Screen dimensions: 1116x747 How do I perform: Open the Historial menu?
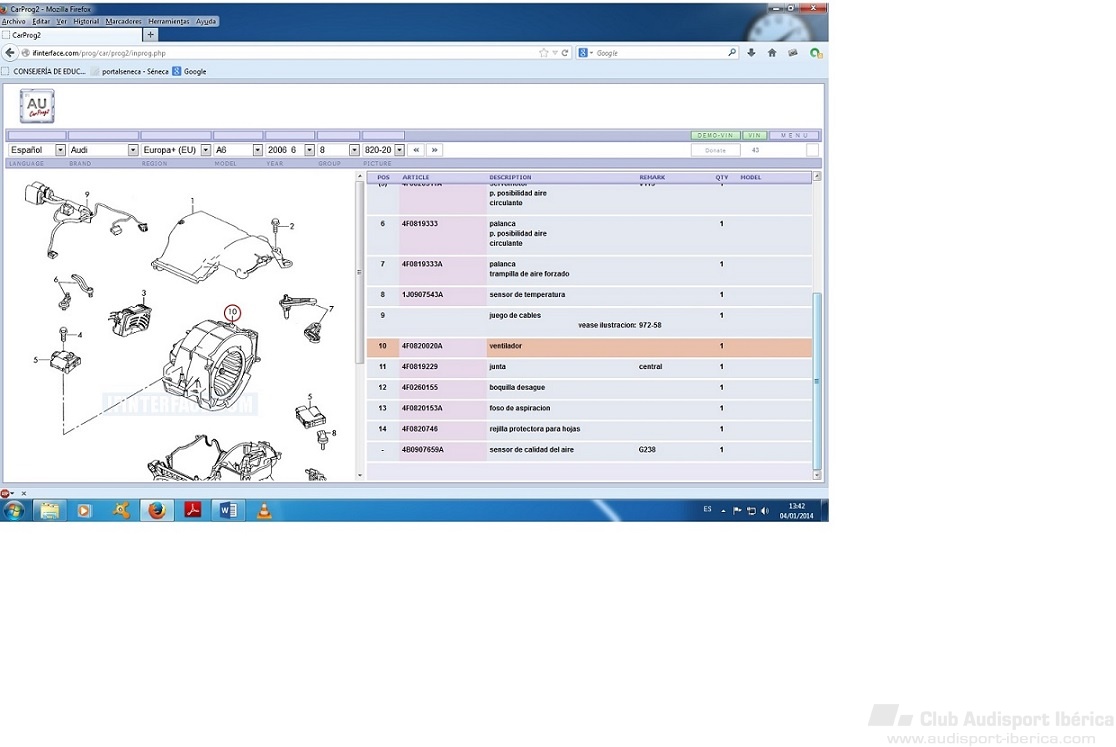pos(86,21)
